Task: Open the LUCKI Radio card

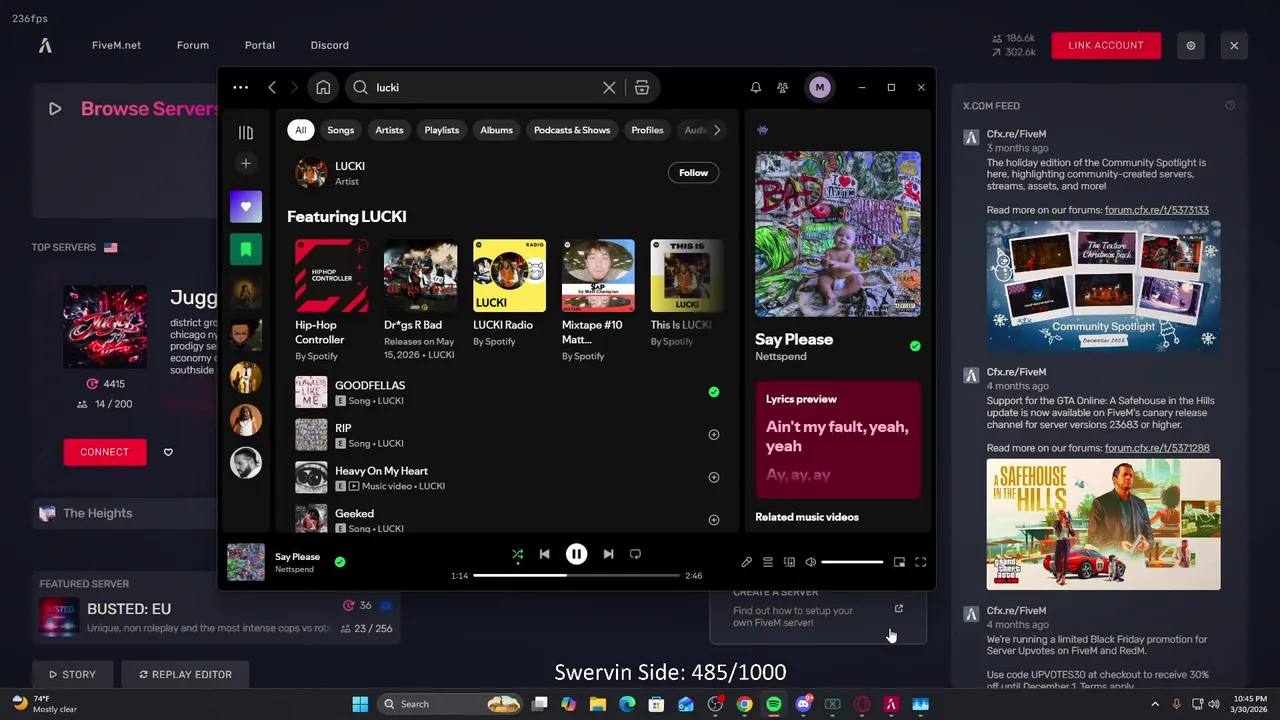Action: pyautogui.click(x=509, y=300)
